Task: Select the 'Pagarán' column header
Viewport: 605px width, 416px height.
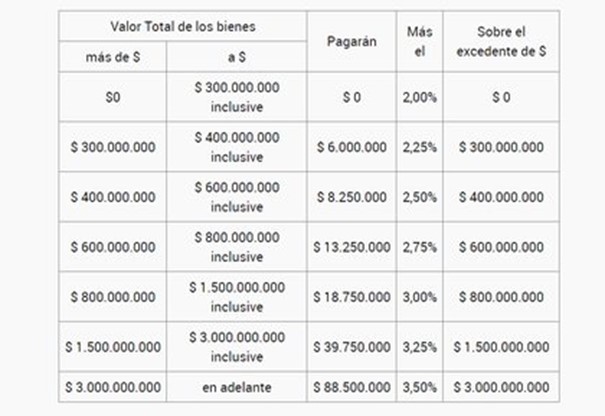Action: pyautogui.click(x=352, y=41)
